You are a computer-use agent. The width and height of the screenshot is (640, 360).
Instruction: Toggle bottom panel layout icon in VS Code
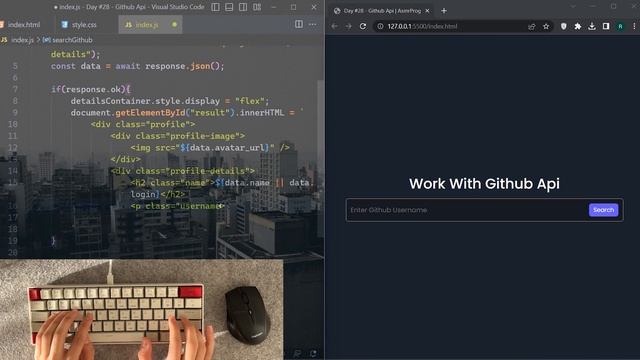[229, 7]
